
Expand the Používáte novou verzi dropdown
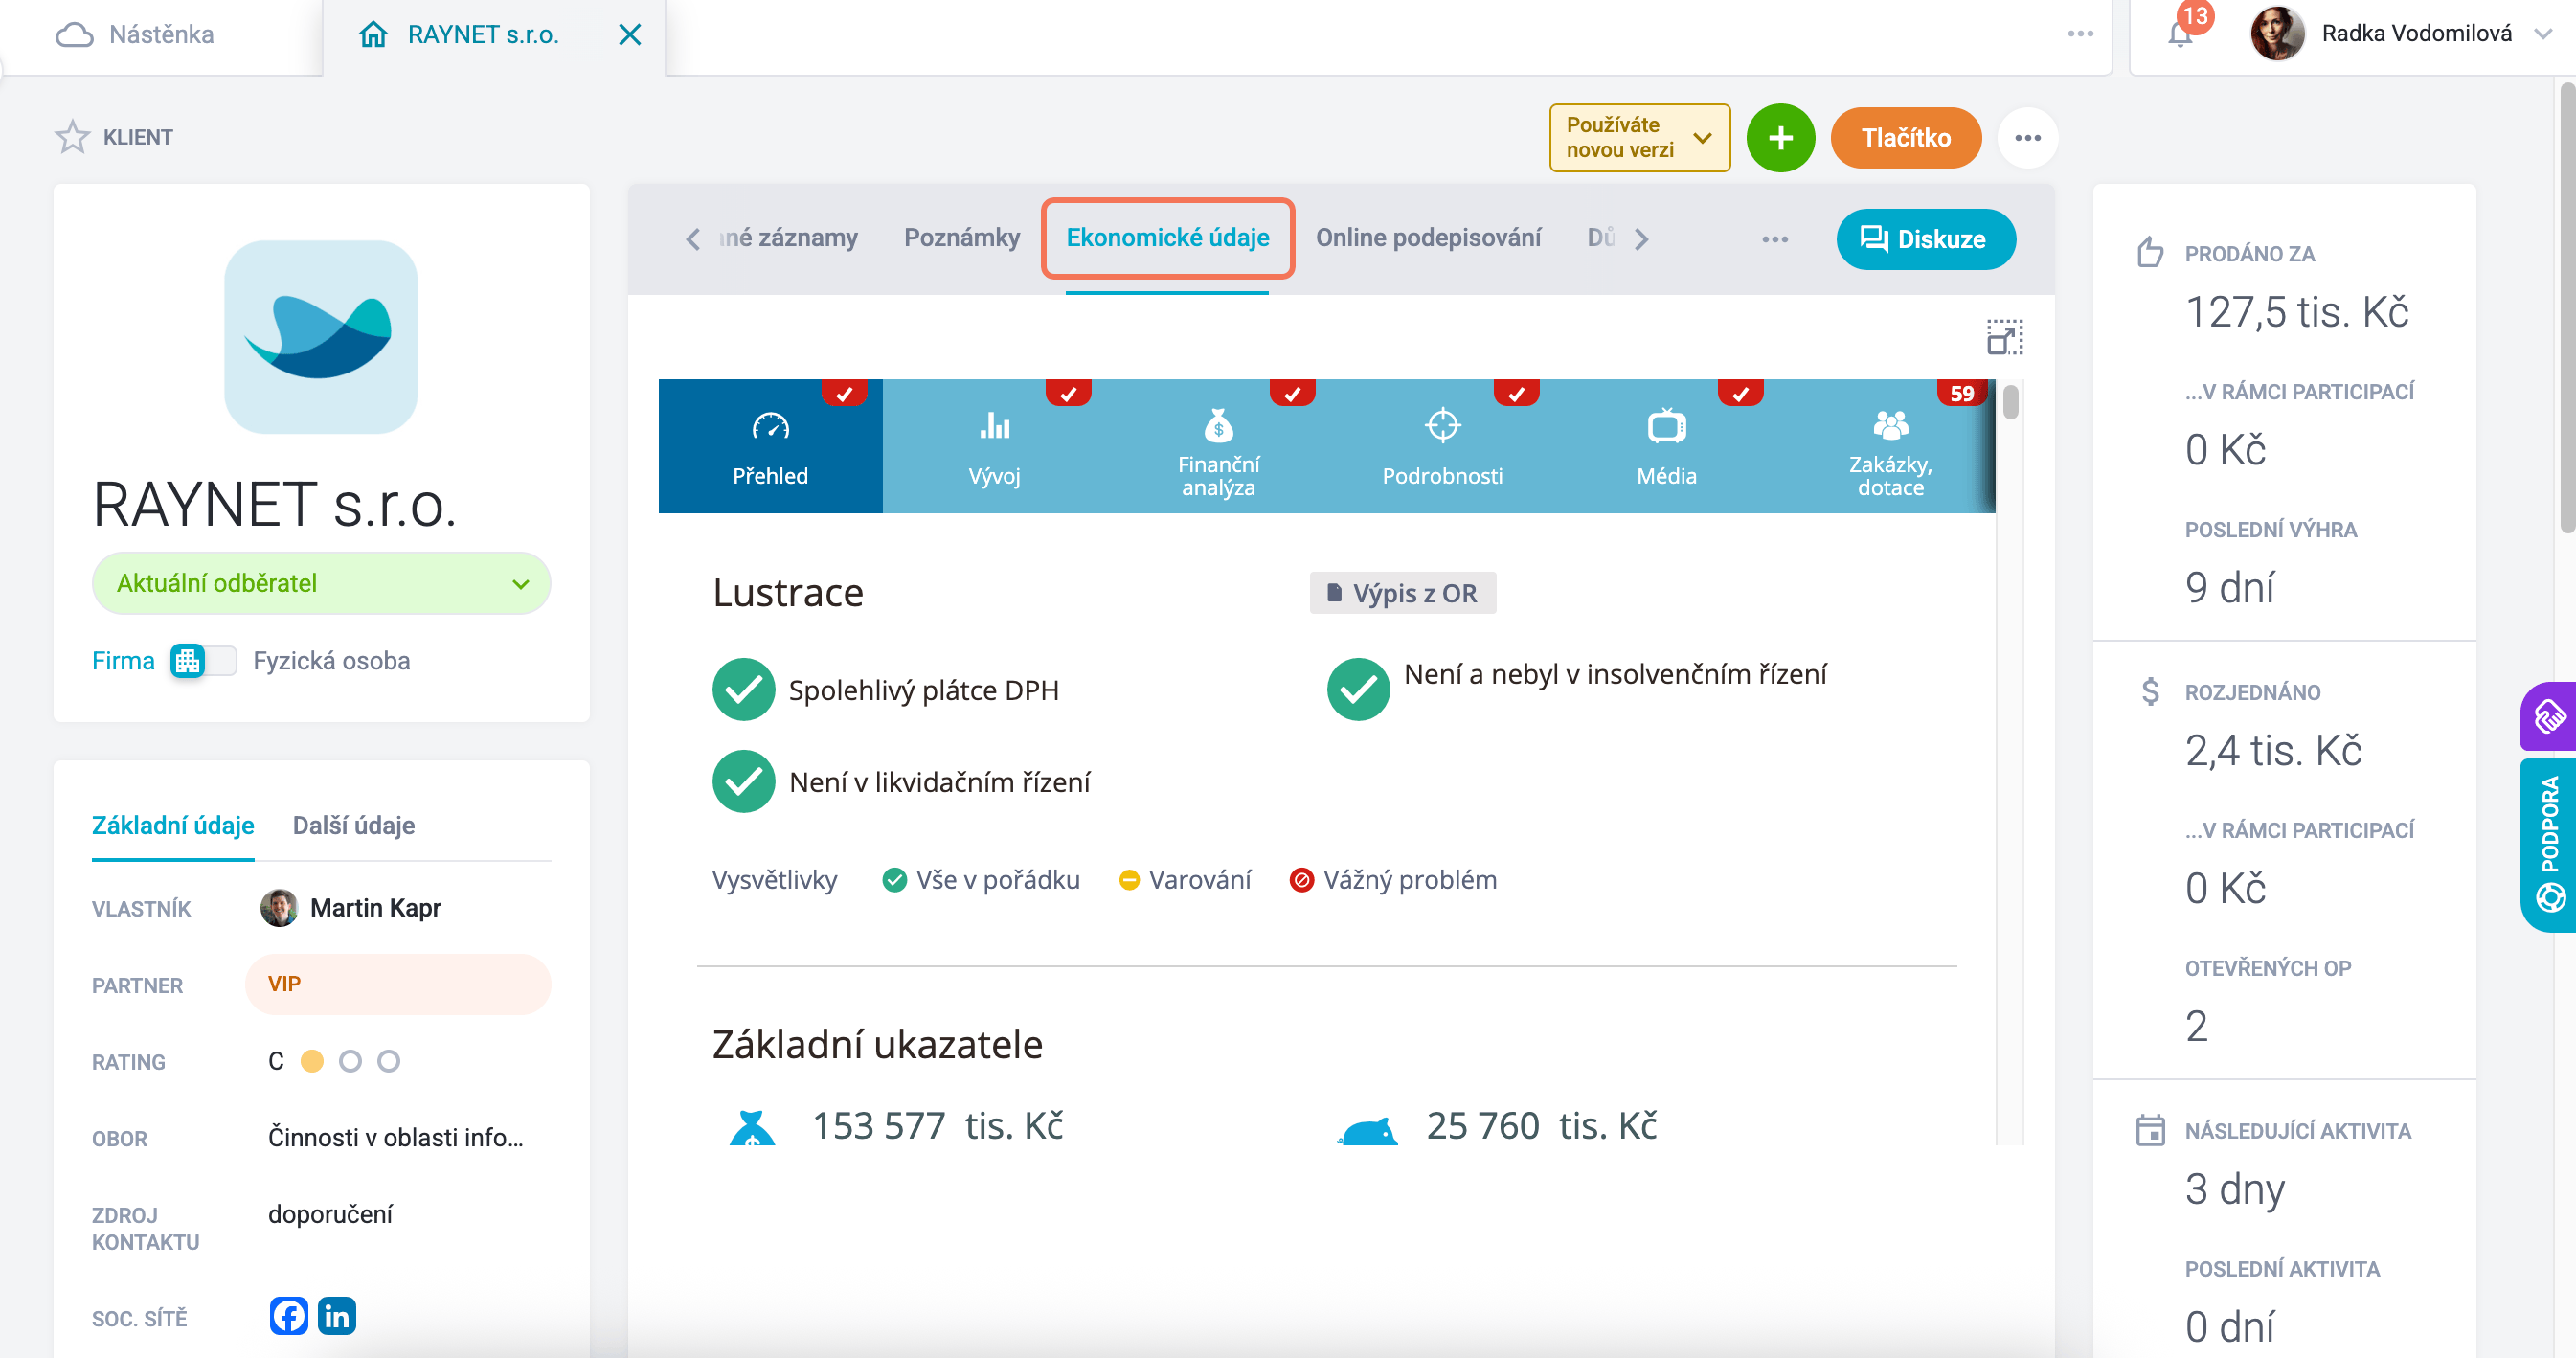click(1639, 138)
